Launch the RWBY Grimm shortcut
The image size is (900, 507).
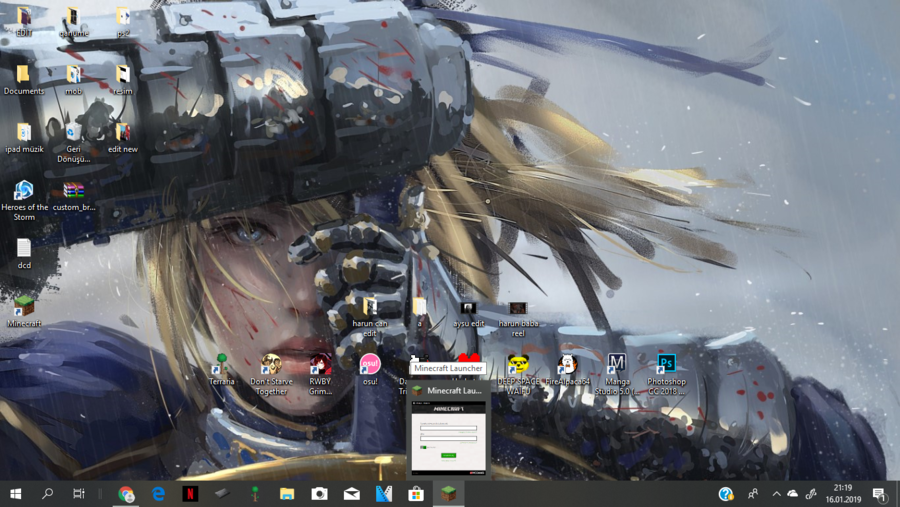tap(320, 375)
